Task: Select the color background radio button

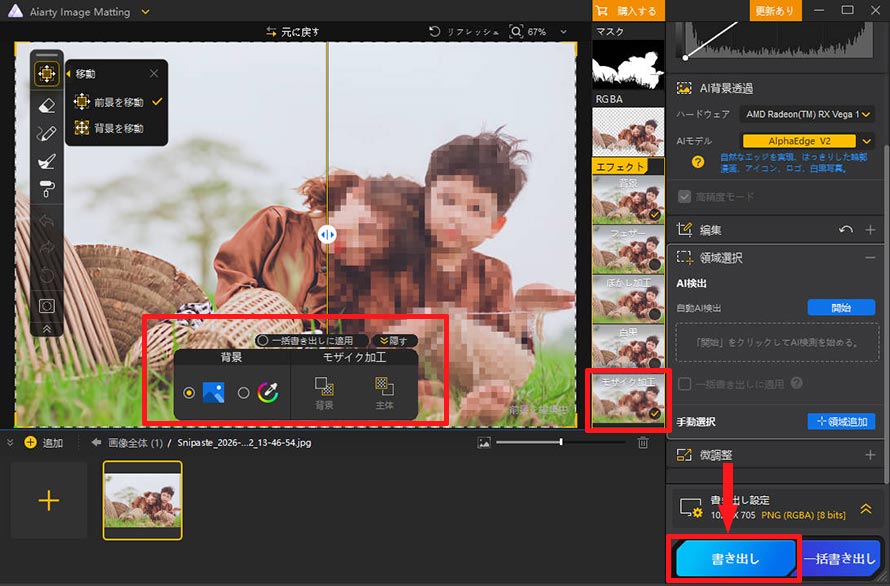Action: pos(244,392)
